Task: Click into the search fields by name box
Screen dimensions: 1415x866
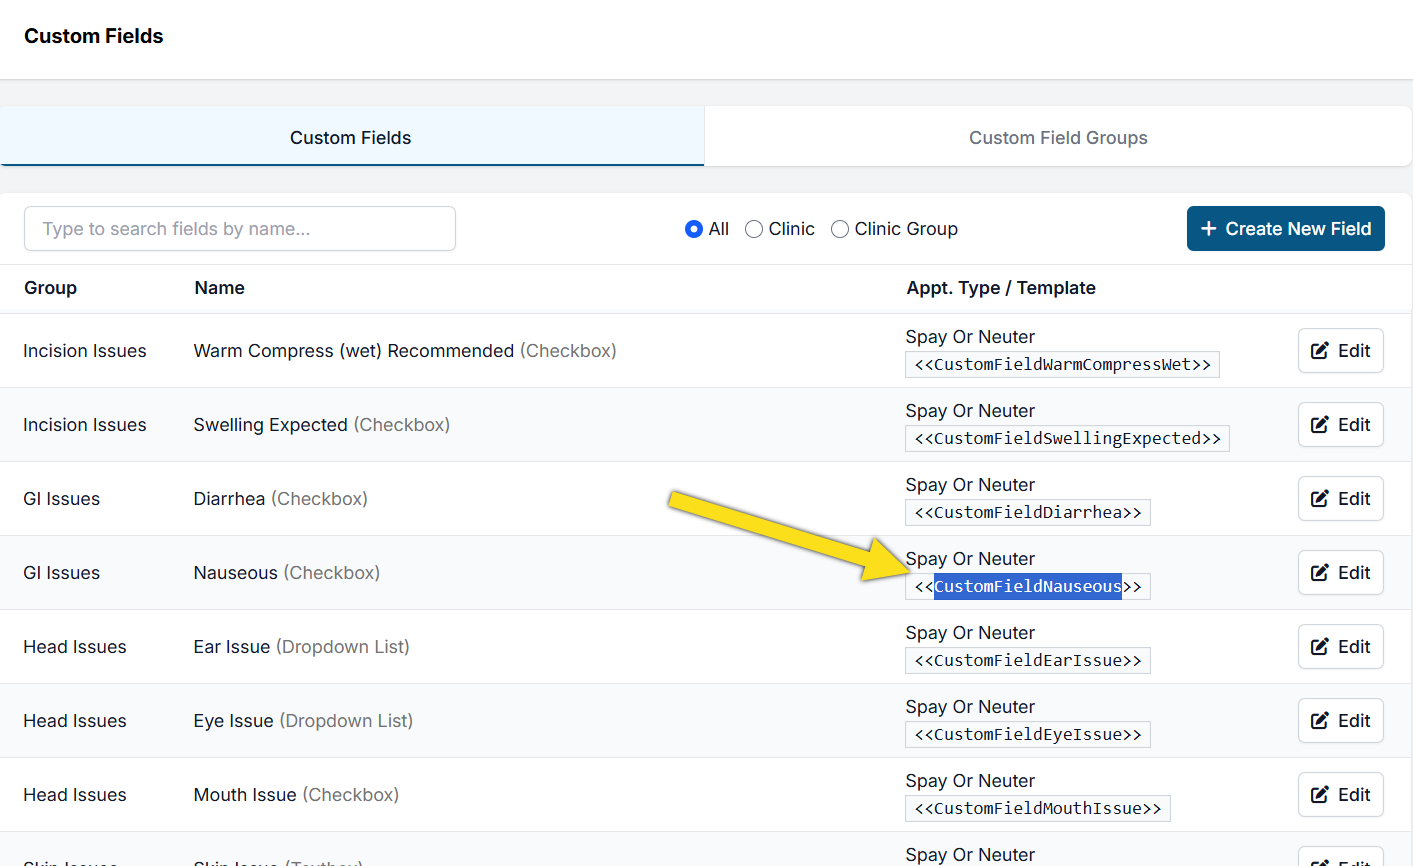Action: click(240, 229)
